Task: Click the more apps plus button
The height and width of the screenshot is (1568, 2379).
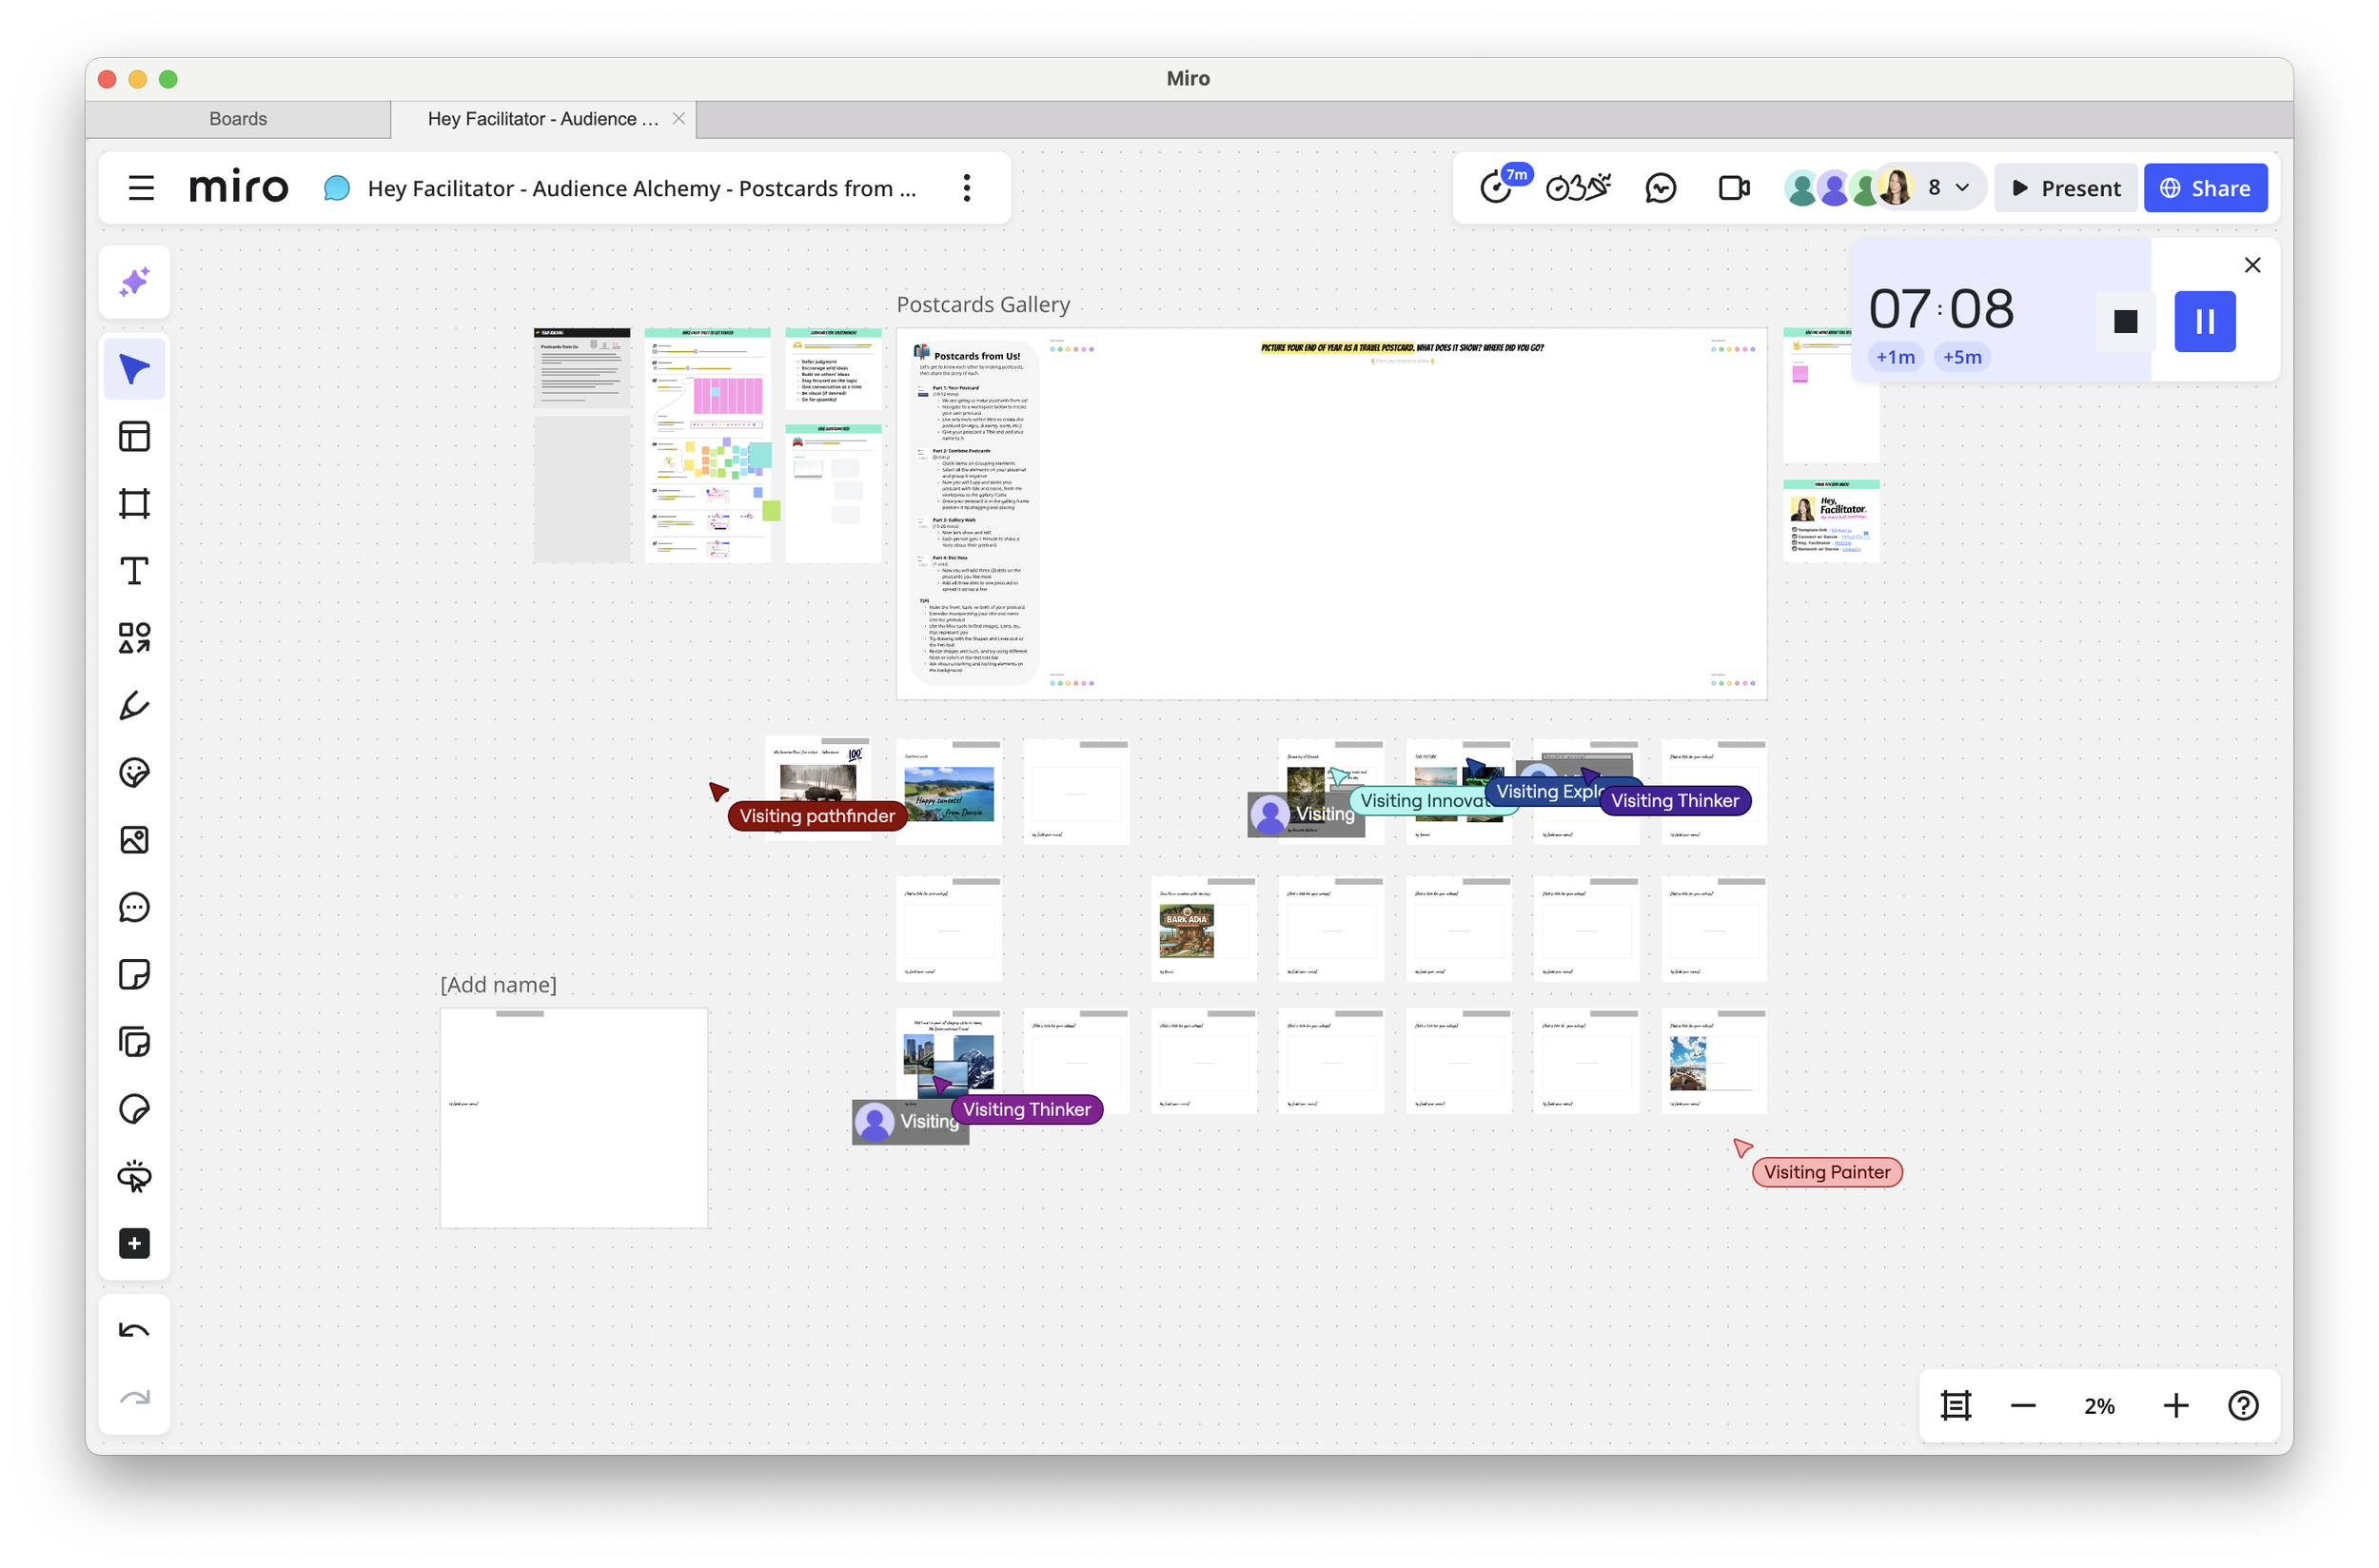Action: [134, 1244]
